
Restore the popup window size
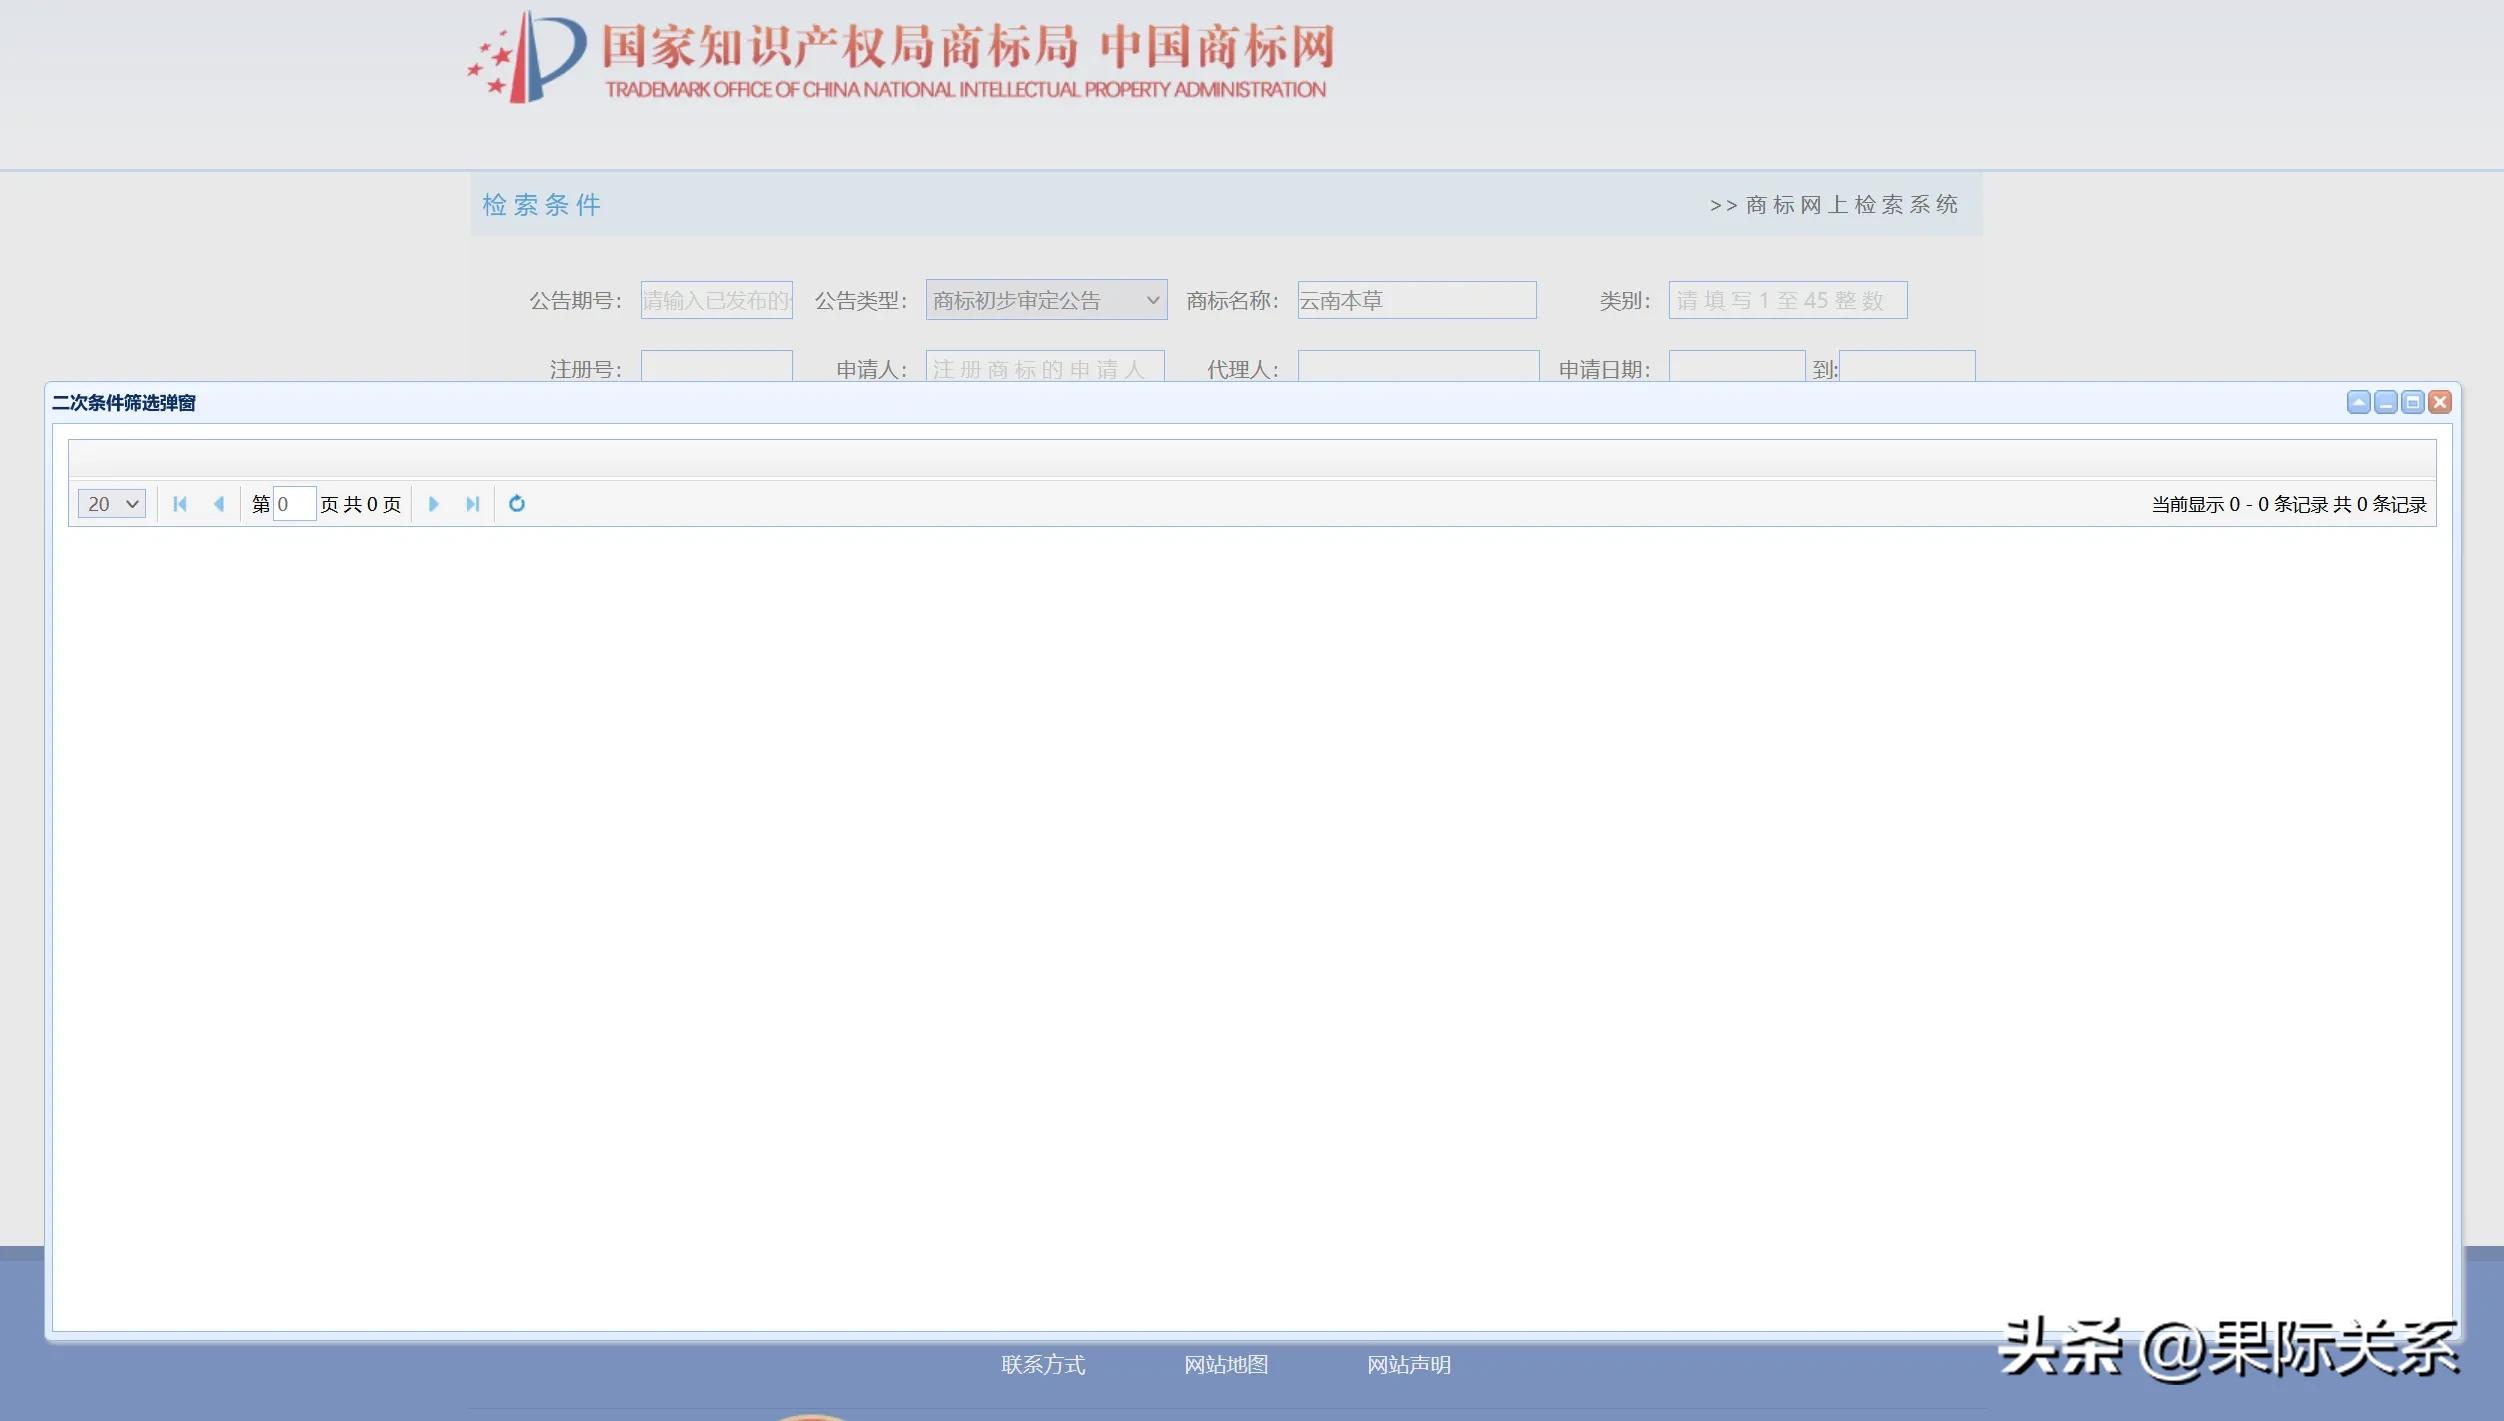[x=2413, y=402]
